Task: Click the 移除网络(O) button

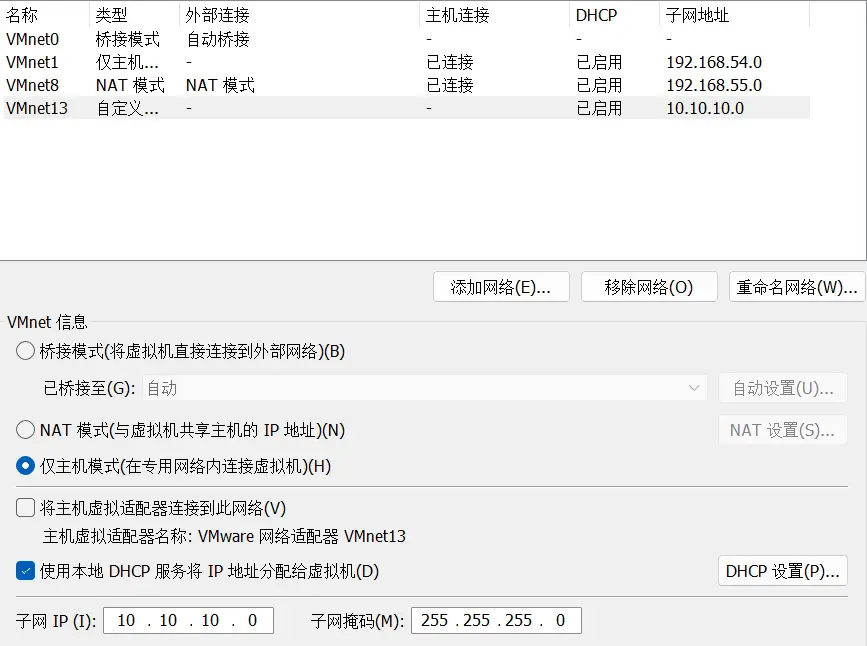Action: [x=649, y=287]
